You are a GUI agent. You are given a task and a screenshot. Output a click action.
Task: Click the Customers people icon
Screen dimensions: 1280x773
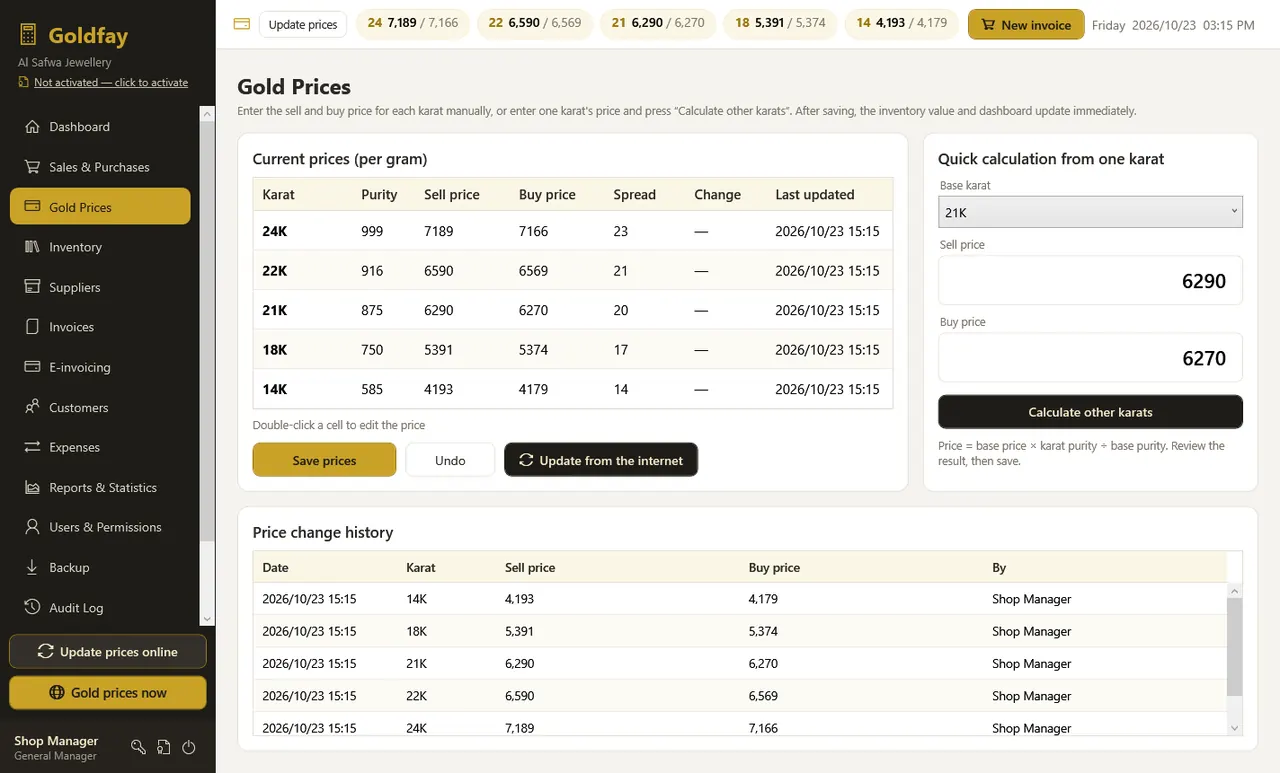[x=32, y=407]
